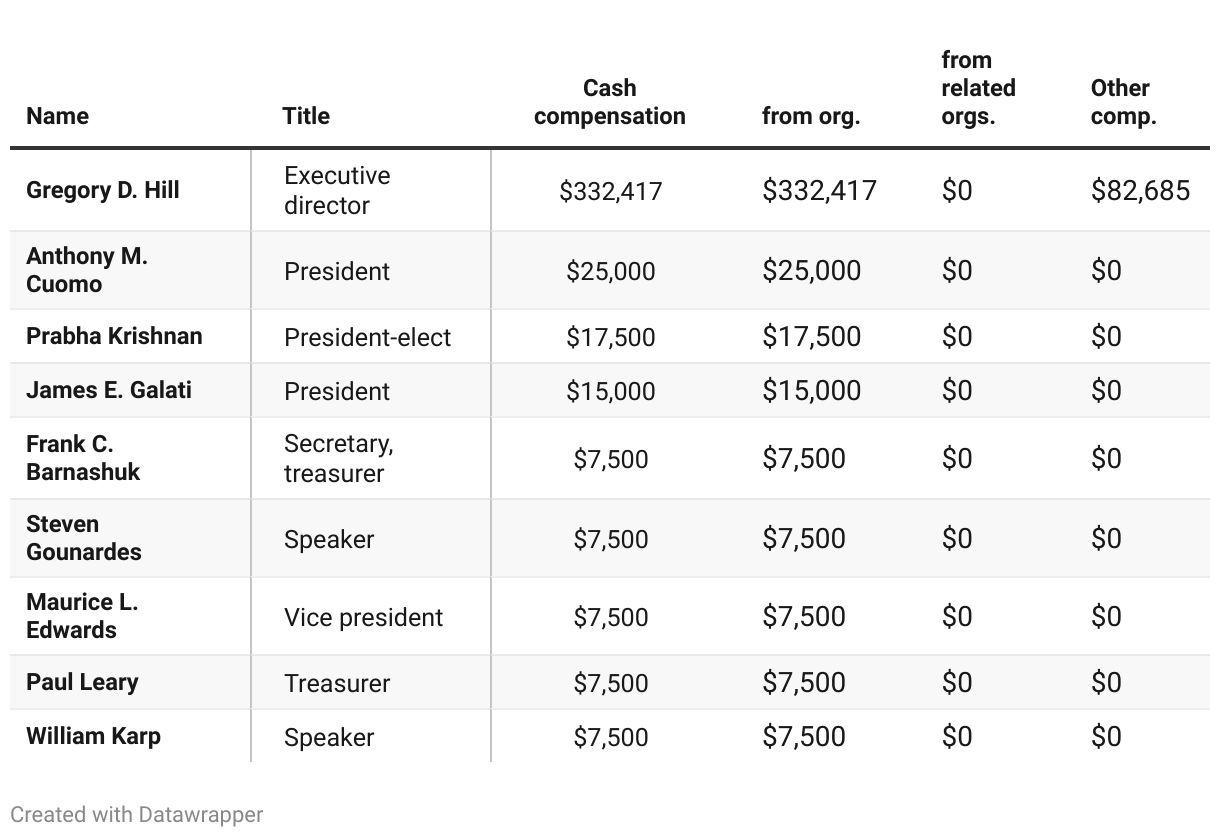Click the Executive director title cell
Viewport: 1220px width, 838px height.
click(x=337, y=190)
